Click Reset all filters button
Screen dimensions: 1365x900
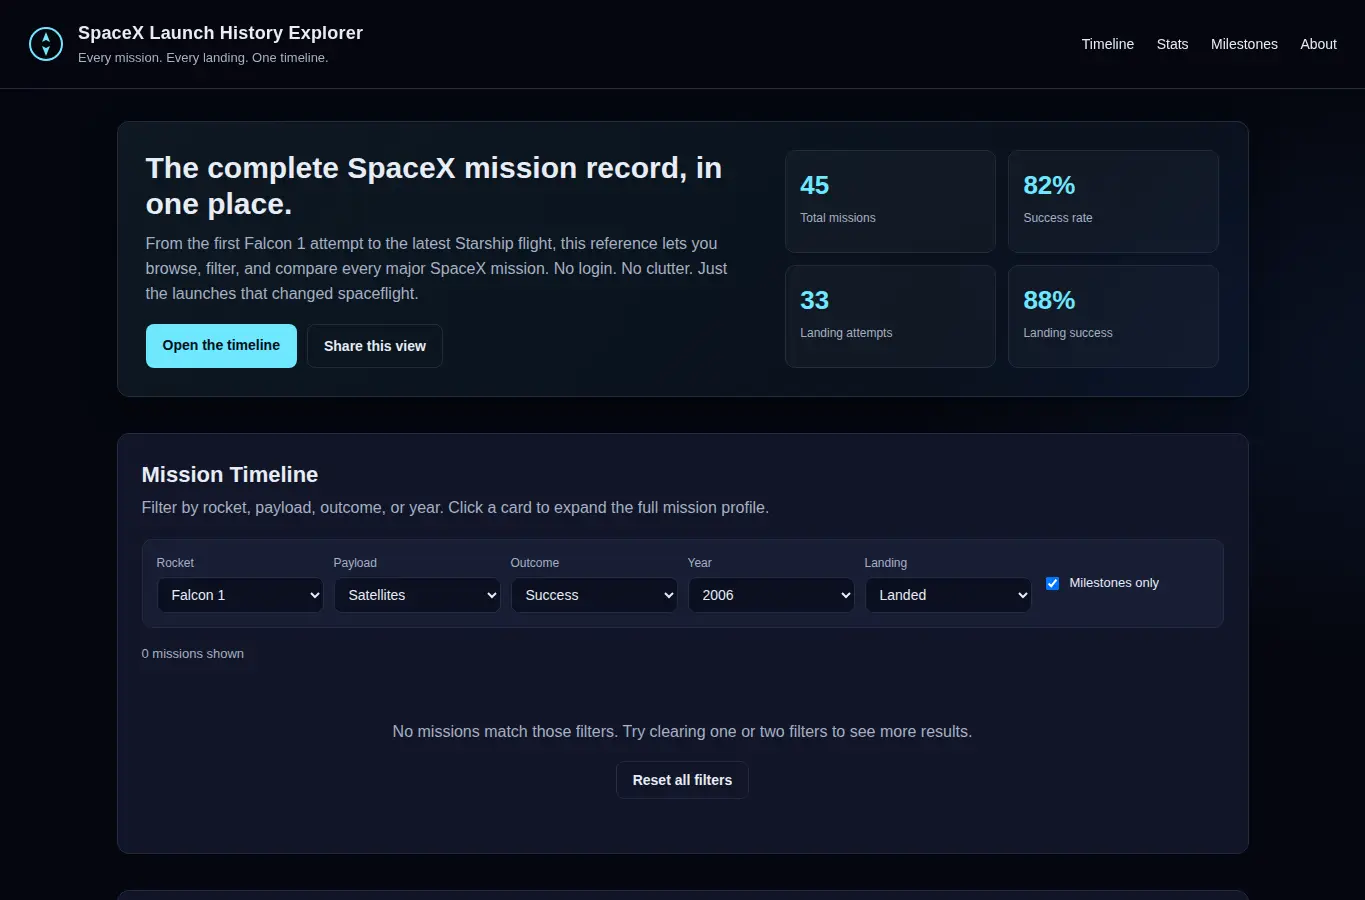pyautogui.click(x=682, y=780)
